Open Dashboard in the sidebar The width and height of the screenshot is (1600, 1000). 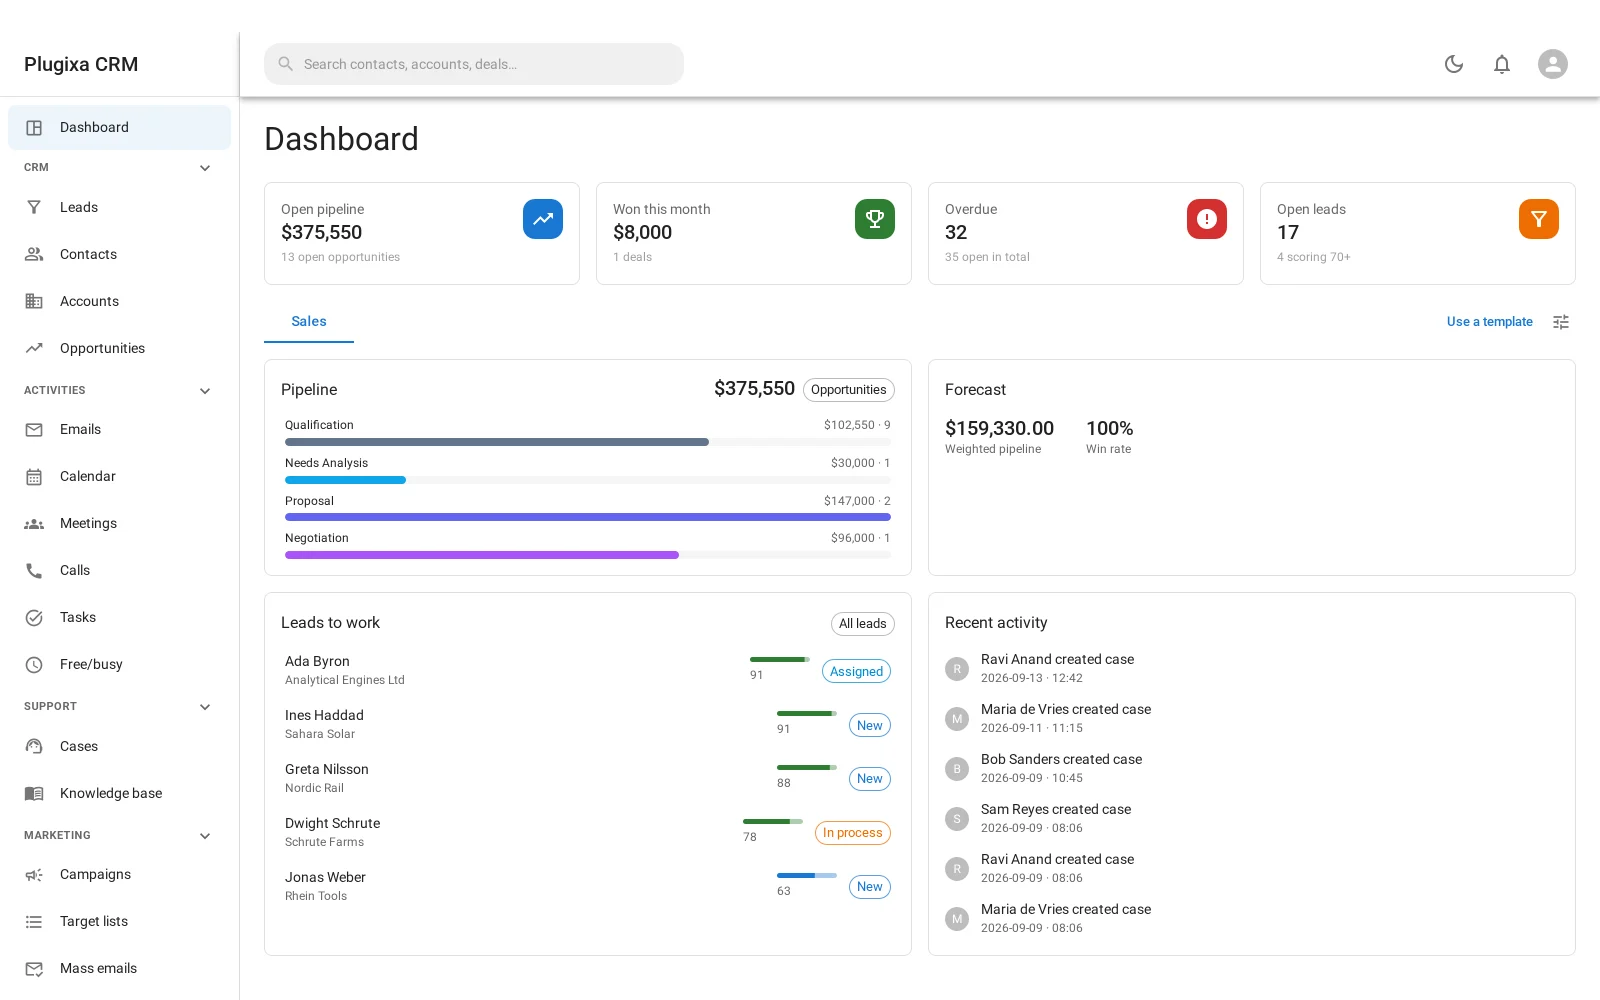[120, 127]
